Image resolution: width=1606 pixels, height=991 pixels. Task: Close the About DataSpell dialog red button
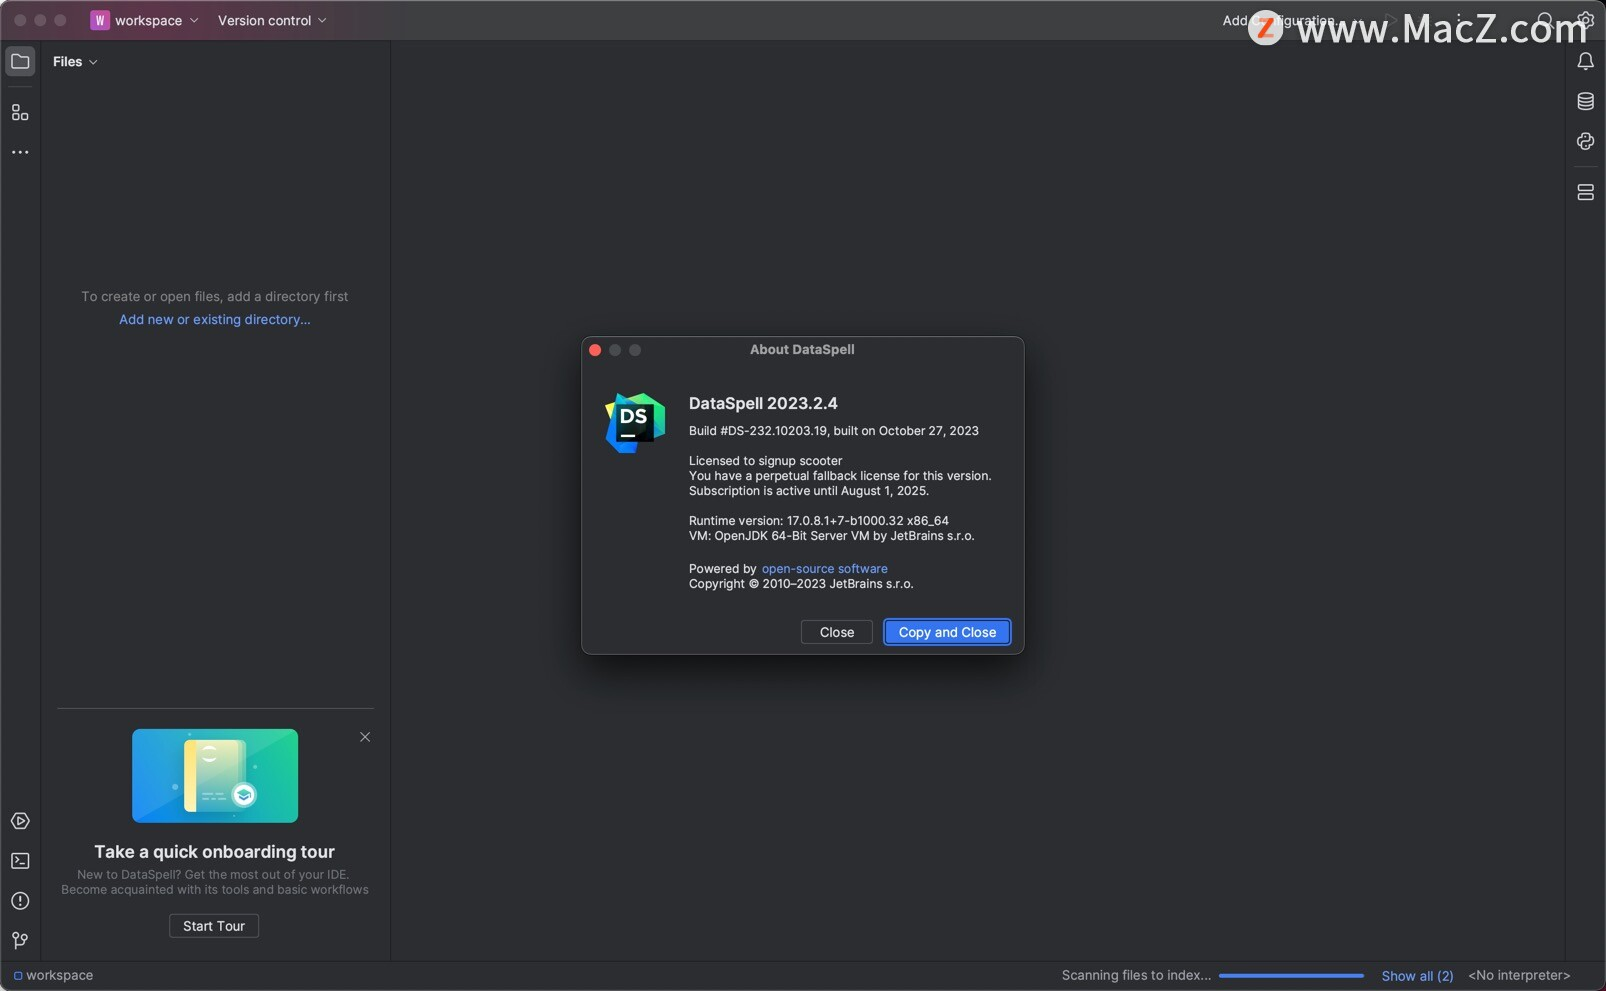595,350
